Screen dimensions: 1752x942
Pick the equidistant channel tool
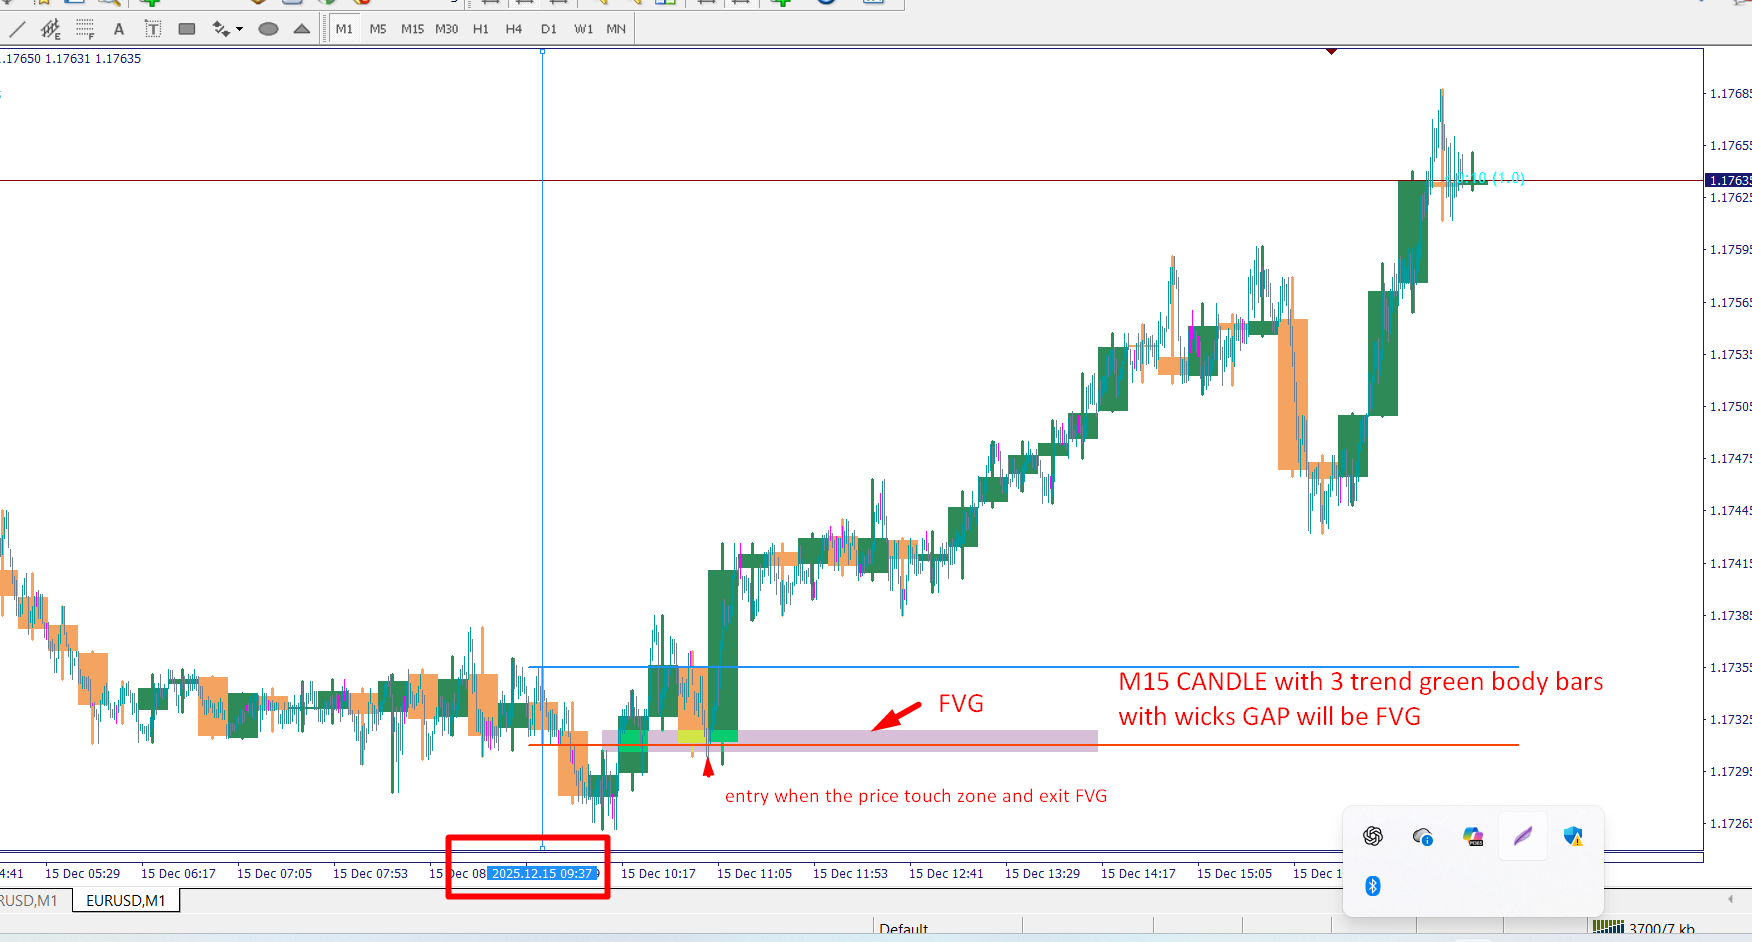[51, 29]
